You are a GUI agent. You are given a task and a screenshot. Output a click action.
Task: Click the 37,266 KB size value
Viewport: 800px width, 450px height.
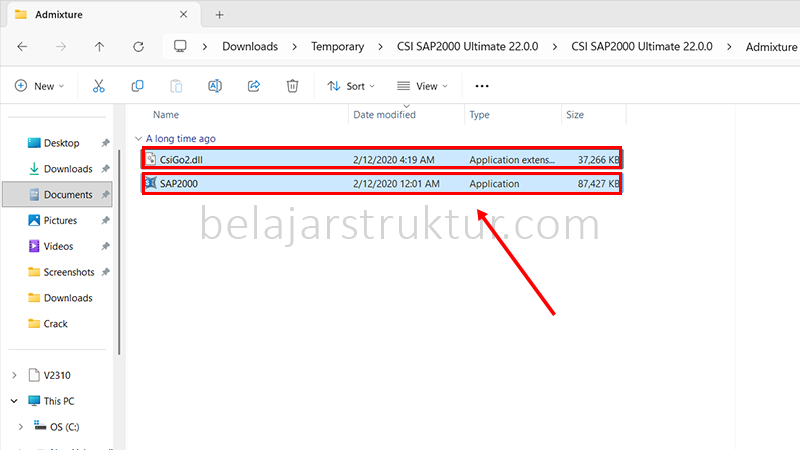pos(598,160)
